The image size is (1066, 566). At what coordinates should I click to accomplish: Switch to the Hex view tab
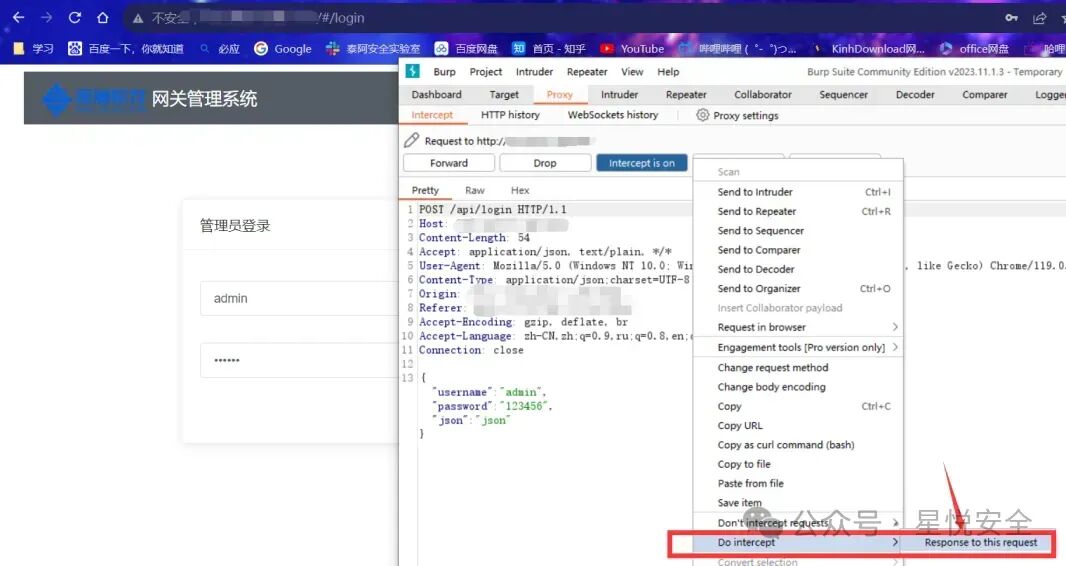[x=519, y=190]
